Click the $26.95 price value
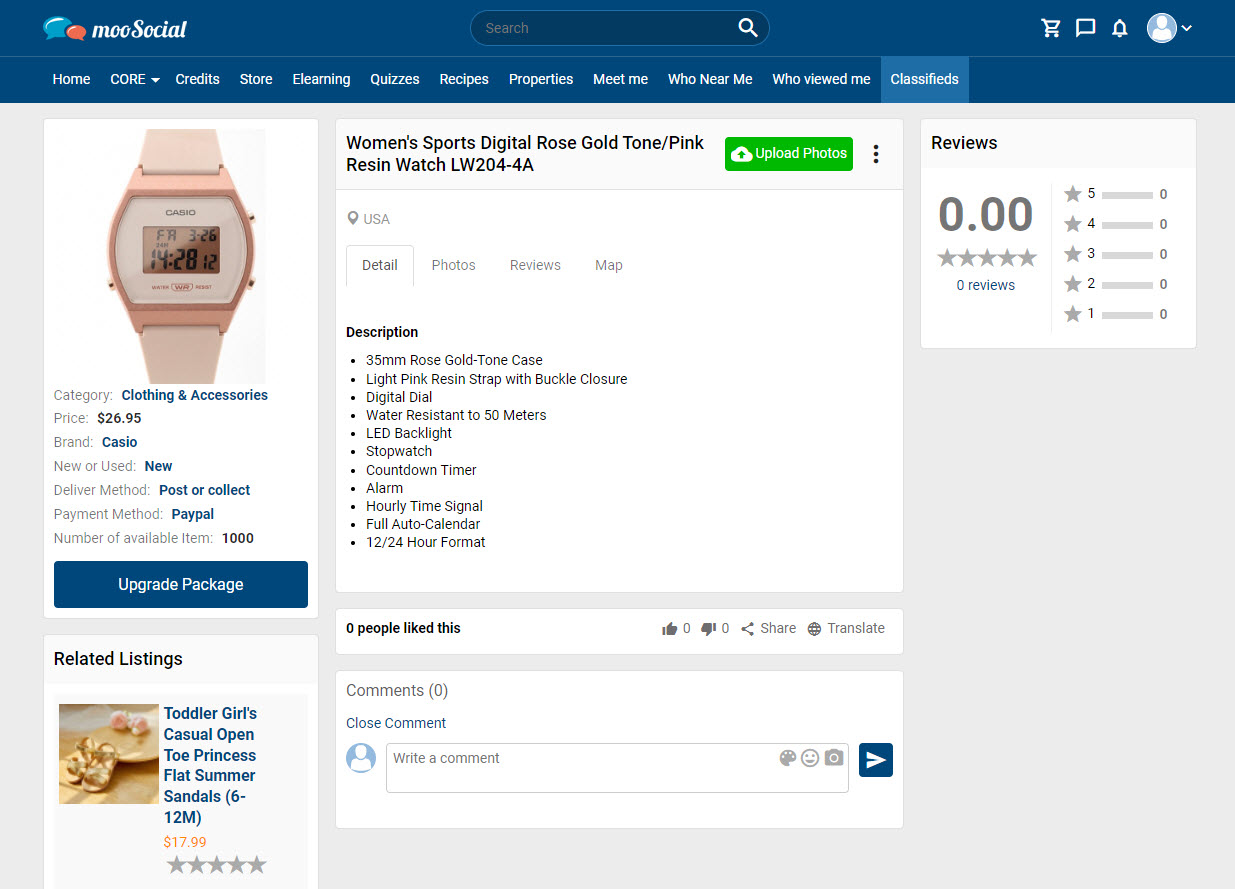Viewport: 1235px width, 889px height. tap(119, 418)
